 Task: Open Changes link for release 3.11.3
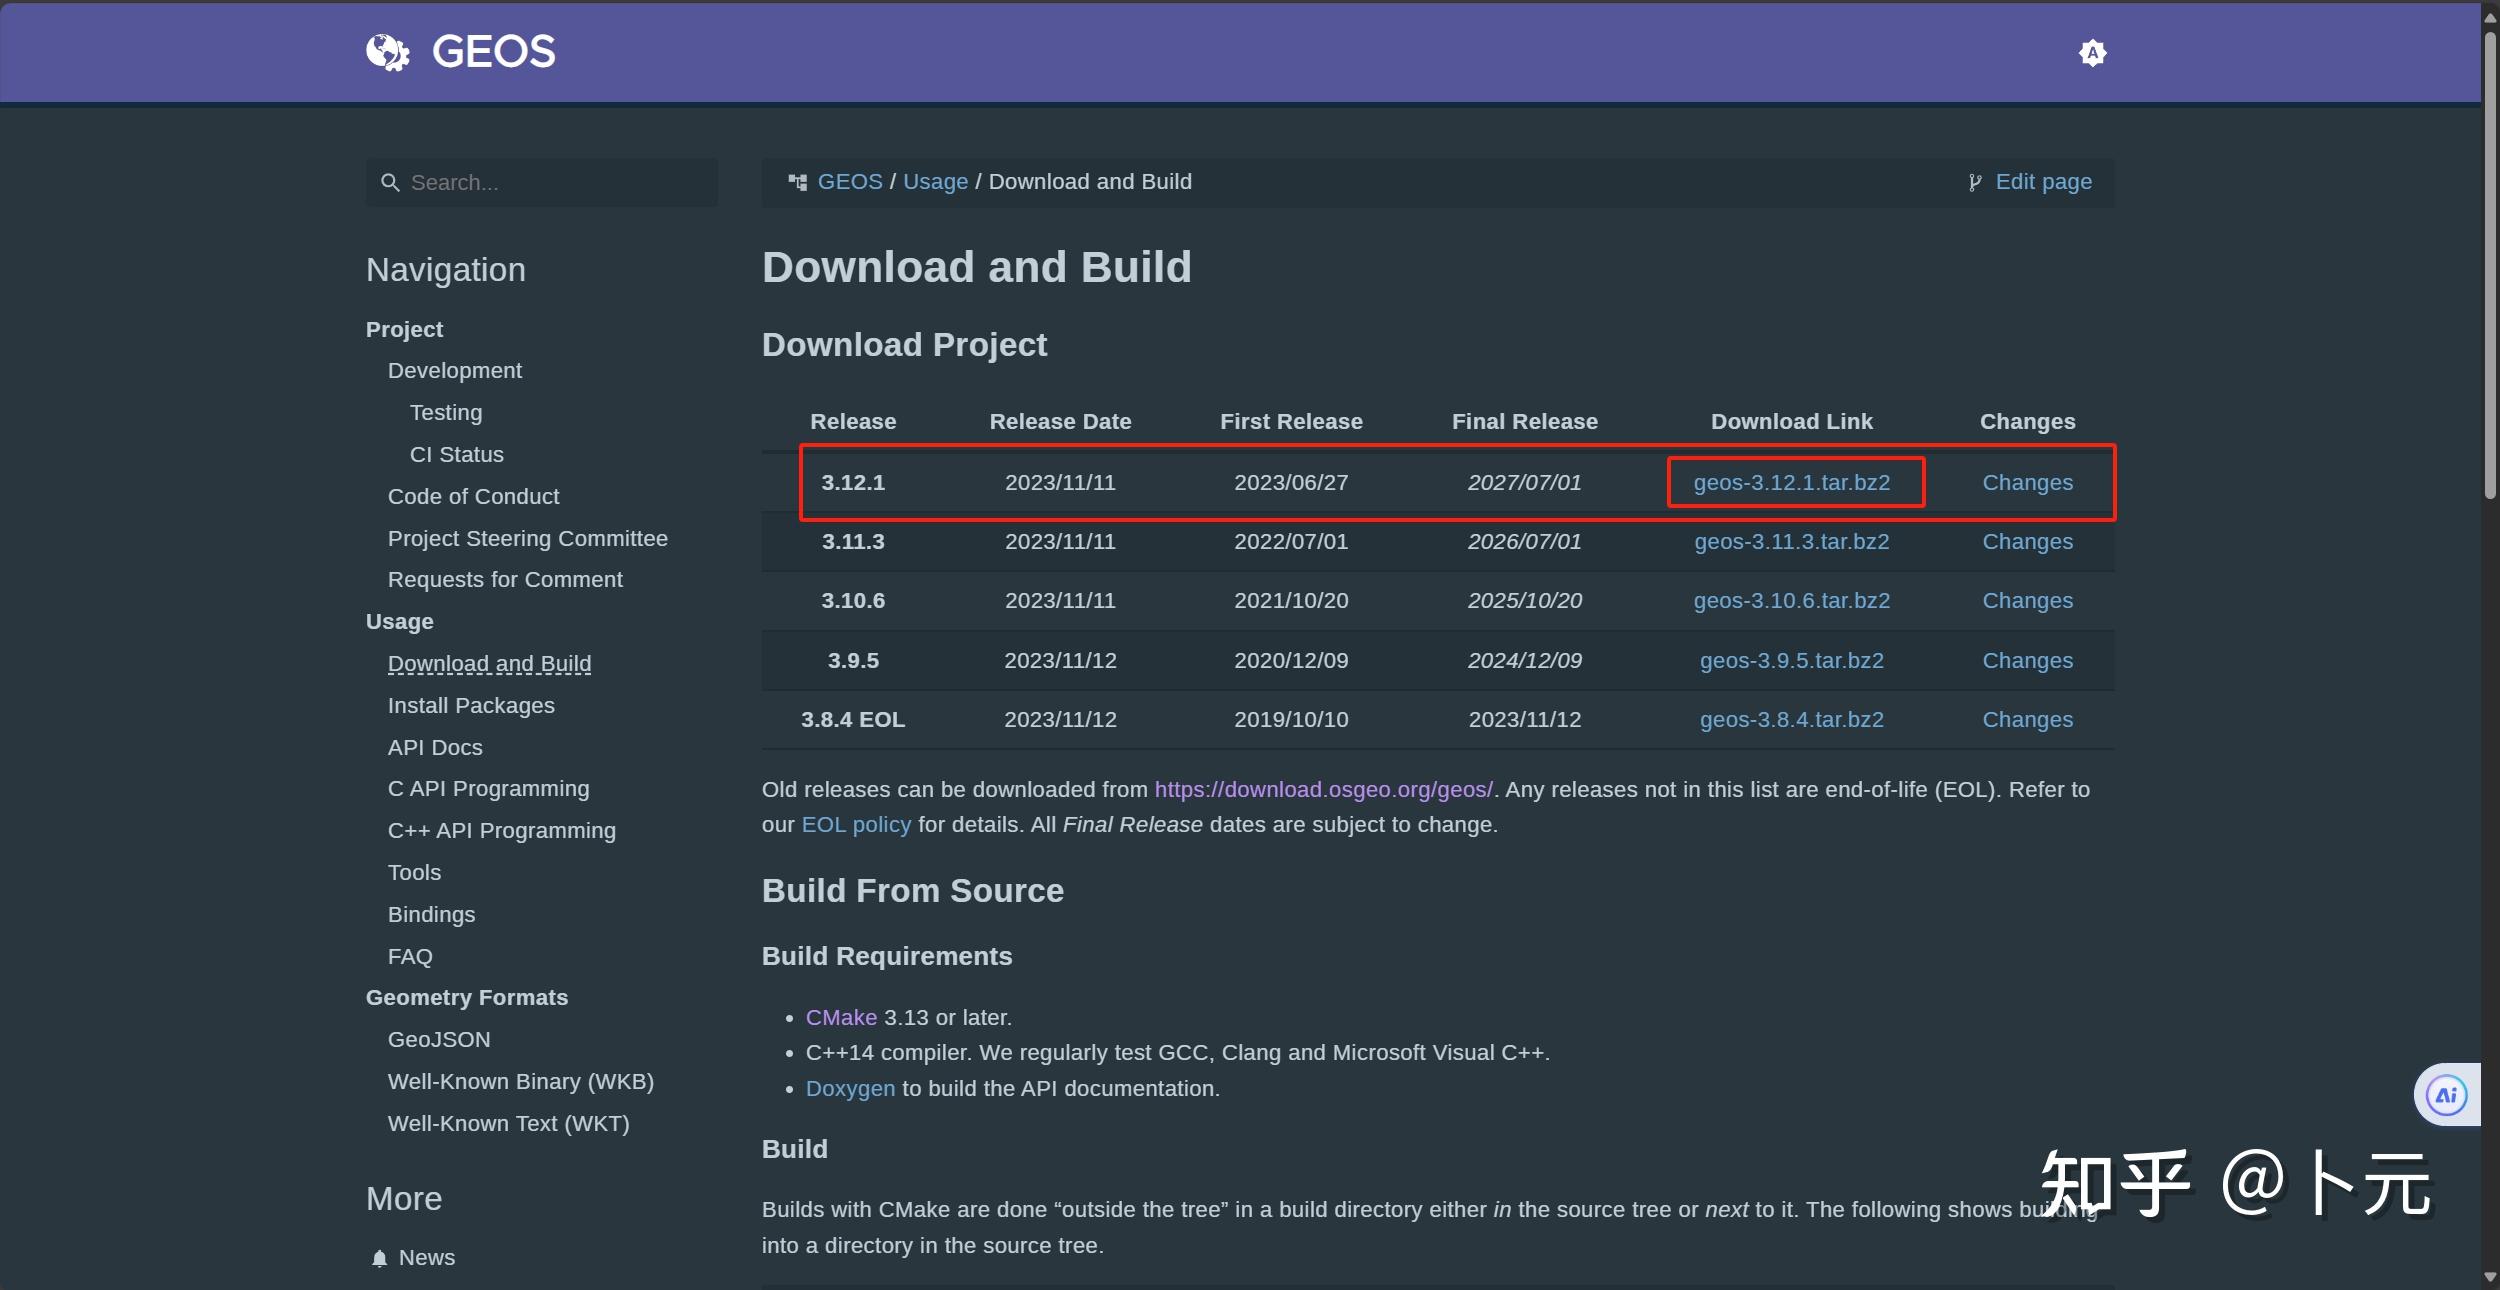pos(2027,542)
